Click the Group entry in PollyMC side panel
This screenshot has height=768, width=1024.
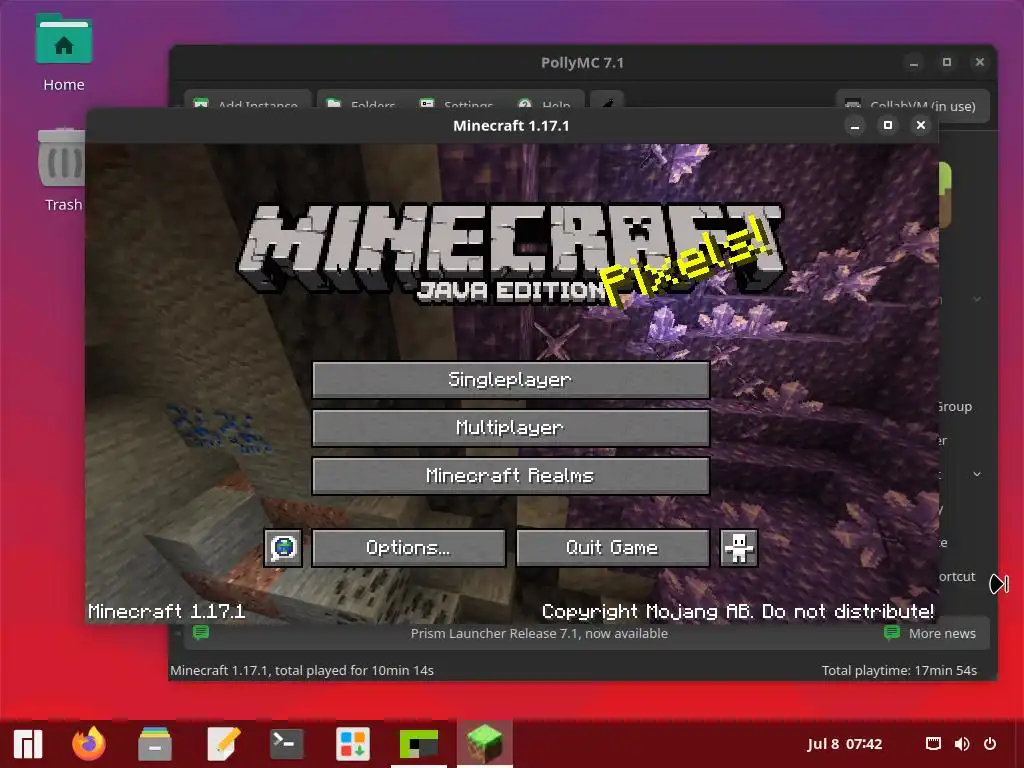pos(955,407)
